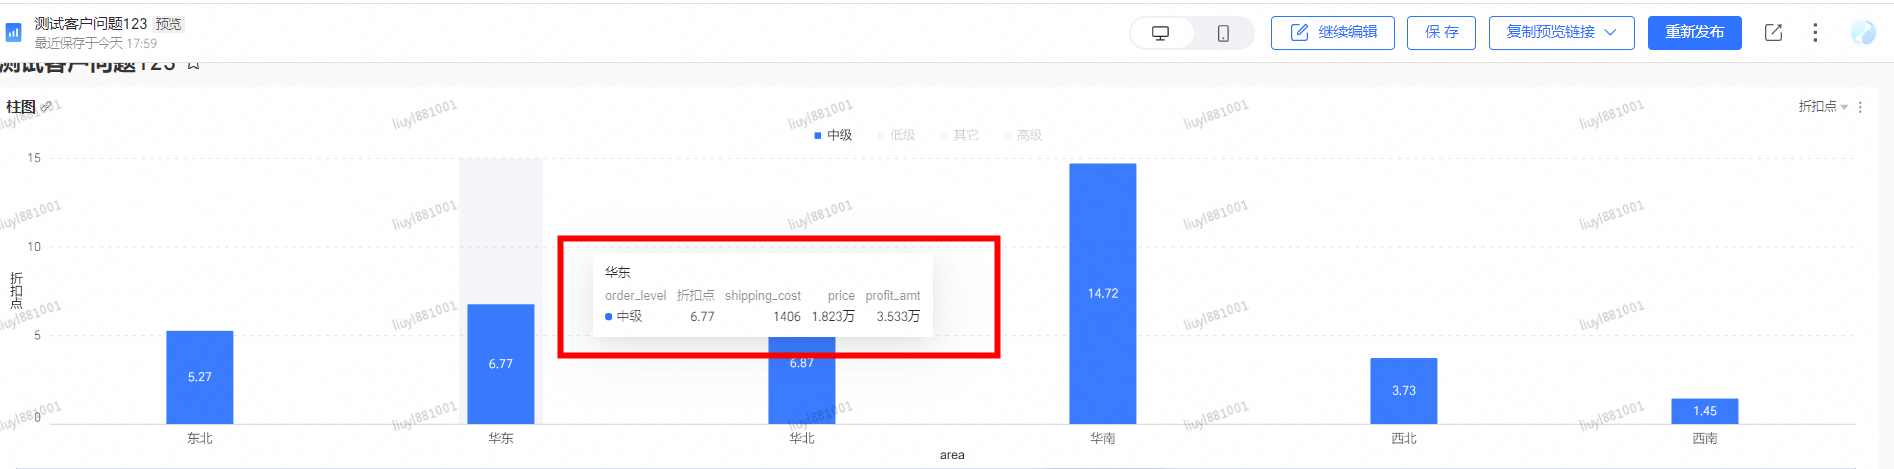Expand the 复制预览链接 dropdown

[1610, 33]
